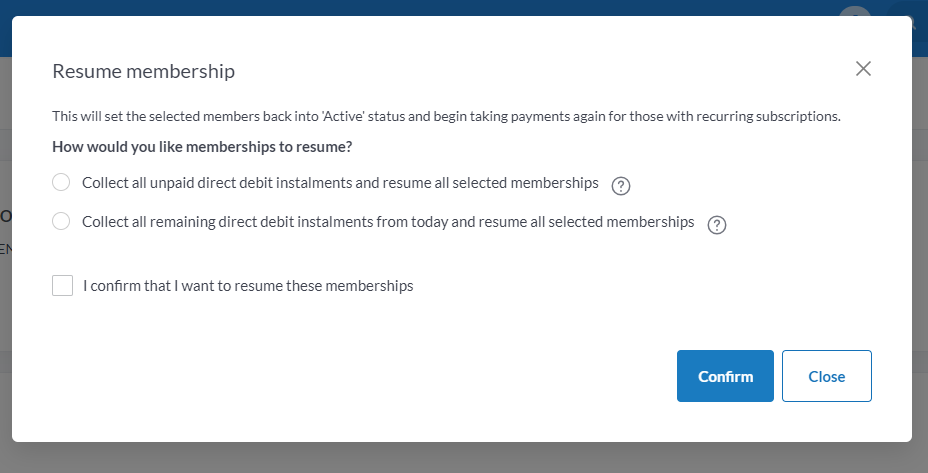Screen dimensions: 928x473
Task: Click the 'I confirm that I want to resume' label
Action: coord(248,286)
